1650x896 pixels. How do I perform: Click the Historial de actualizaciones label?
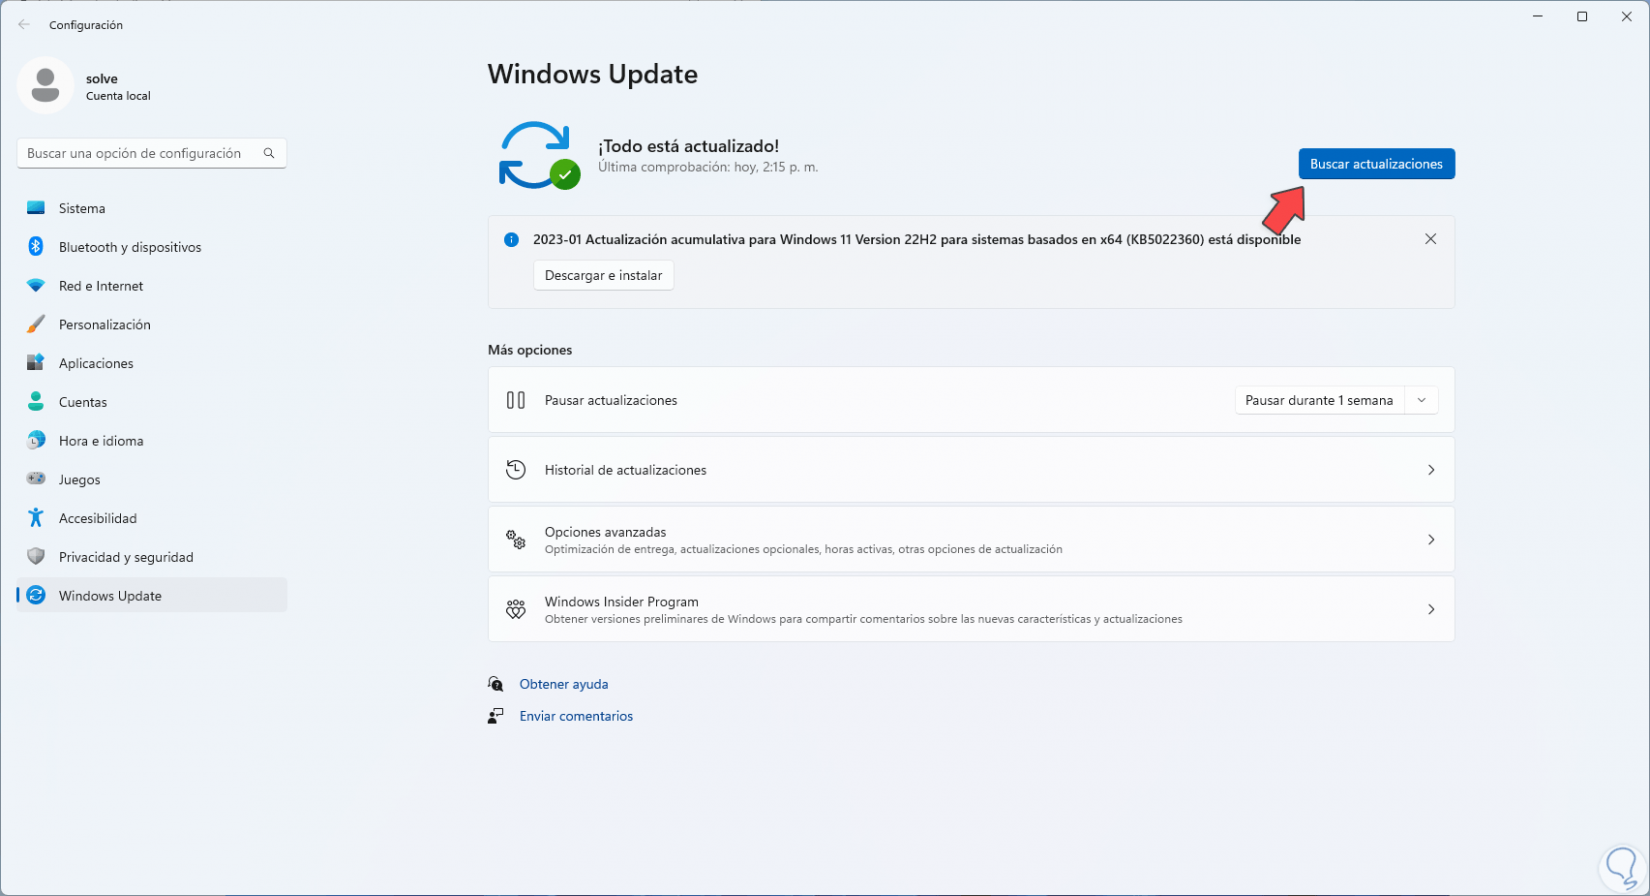(625, 470)
